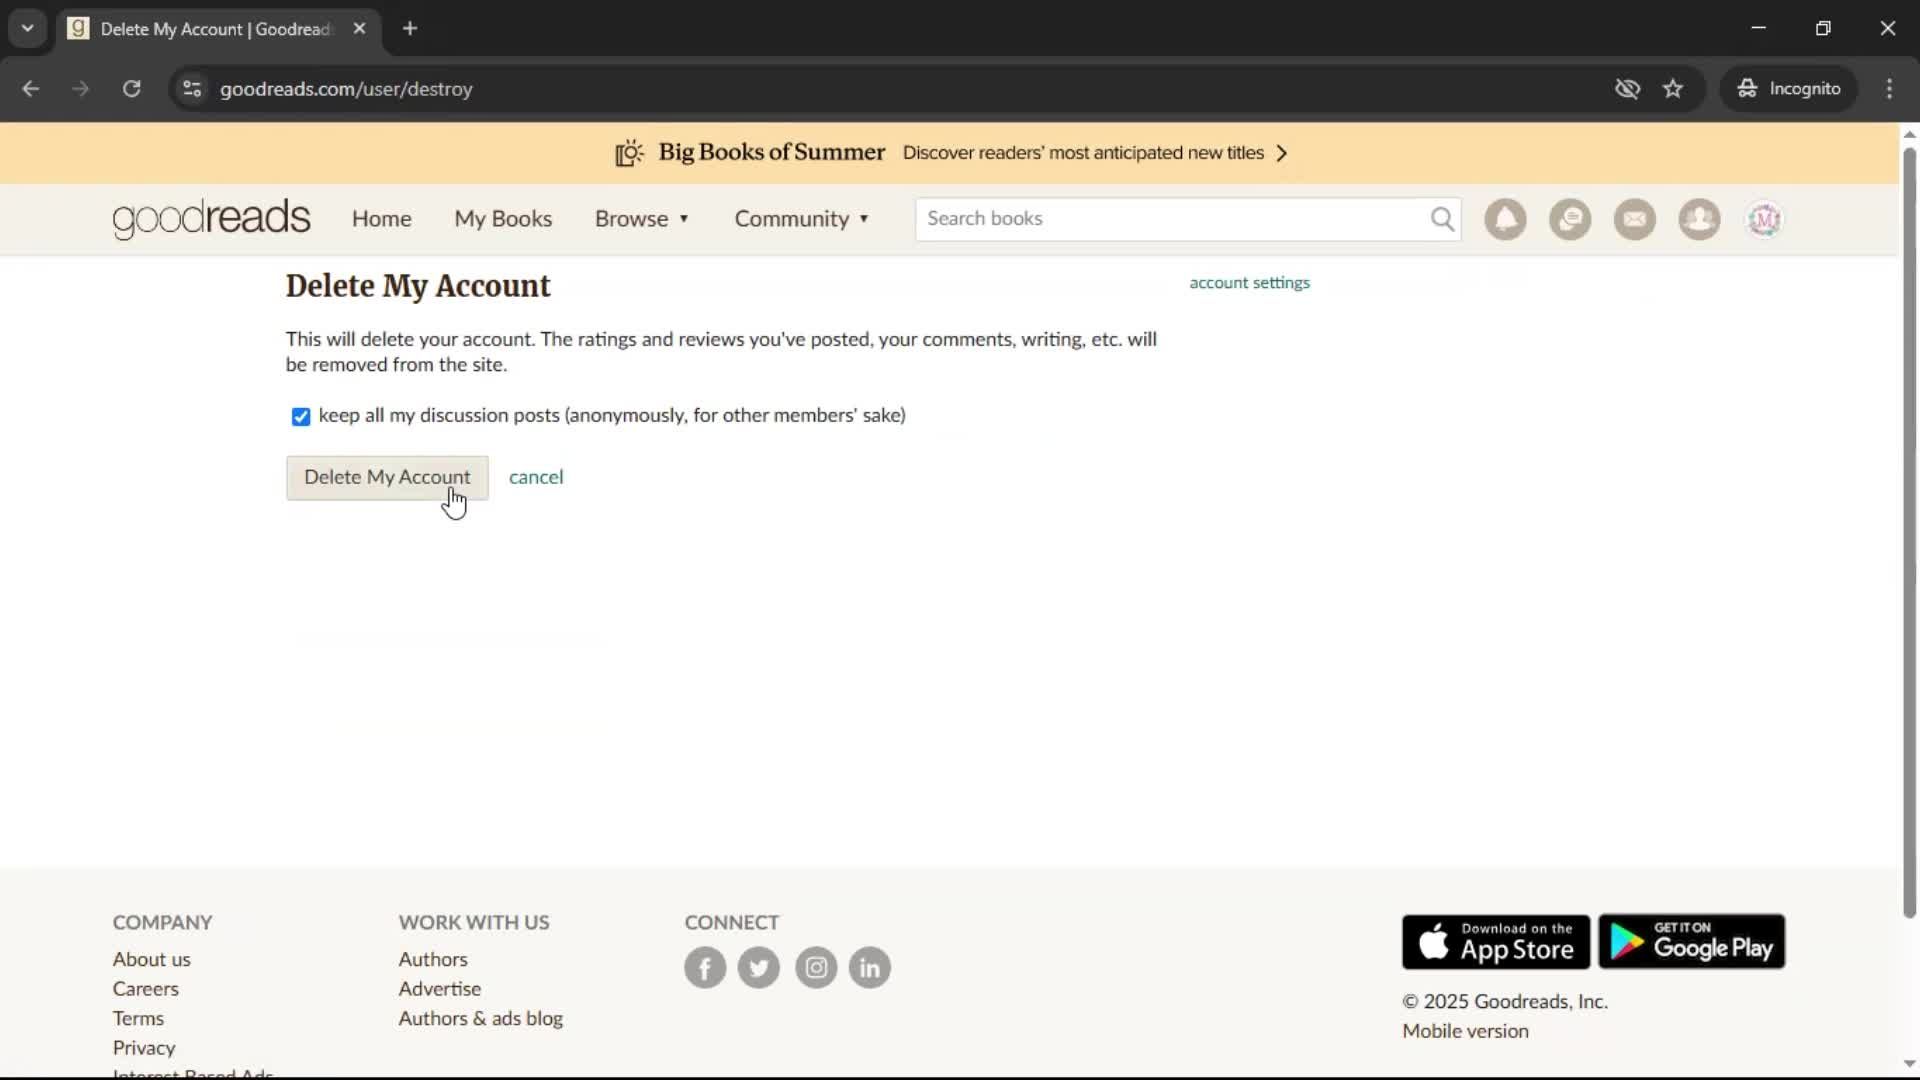
Task: Open the group discussions icon
Action: point(1570,219)
